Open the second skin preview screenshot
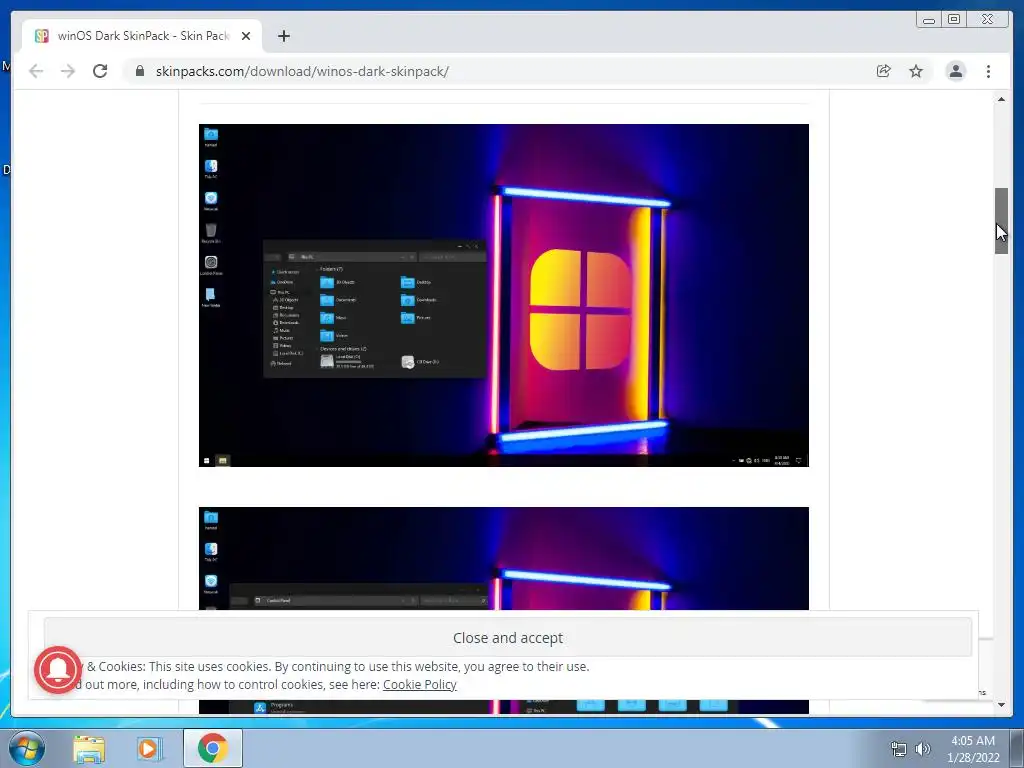The width and height of the screenshot is (1024, 768). [x=504, y=558]
